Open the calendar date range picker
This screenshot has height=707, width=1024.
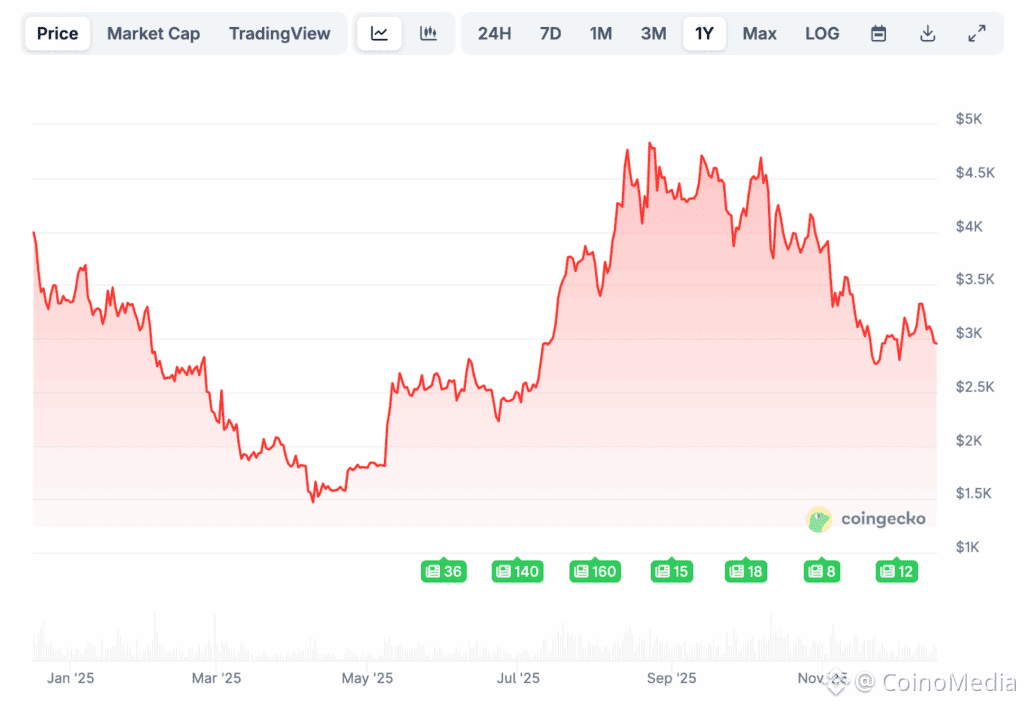coord(878,33)
